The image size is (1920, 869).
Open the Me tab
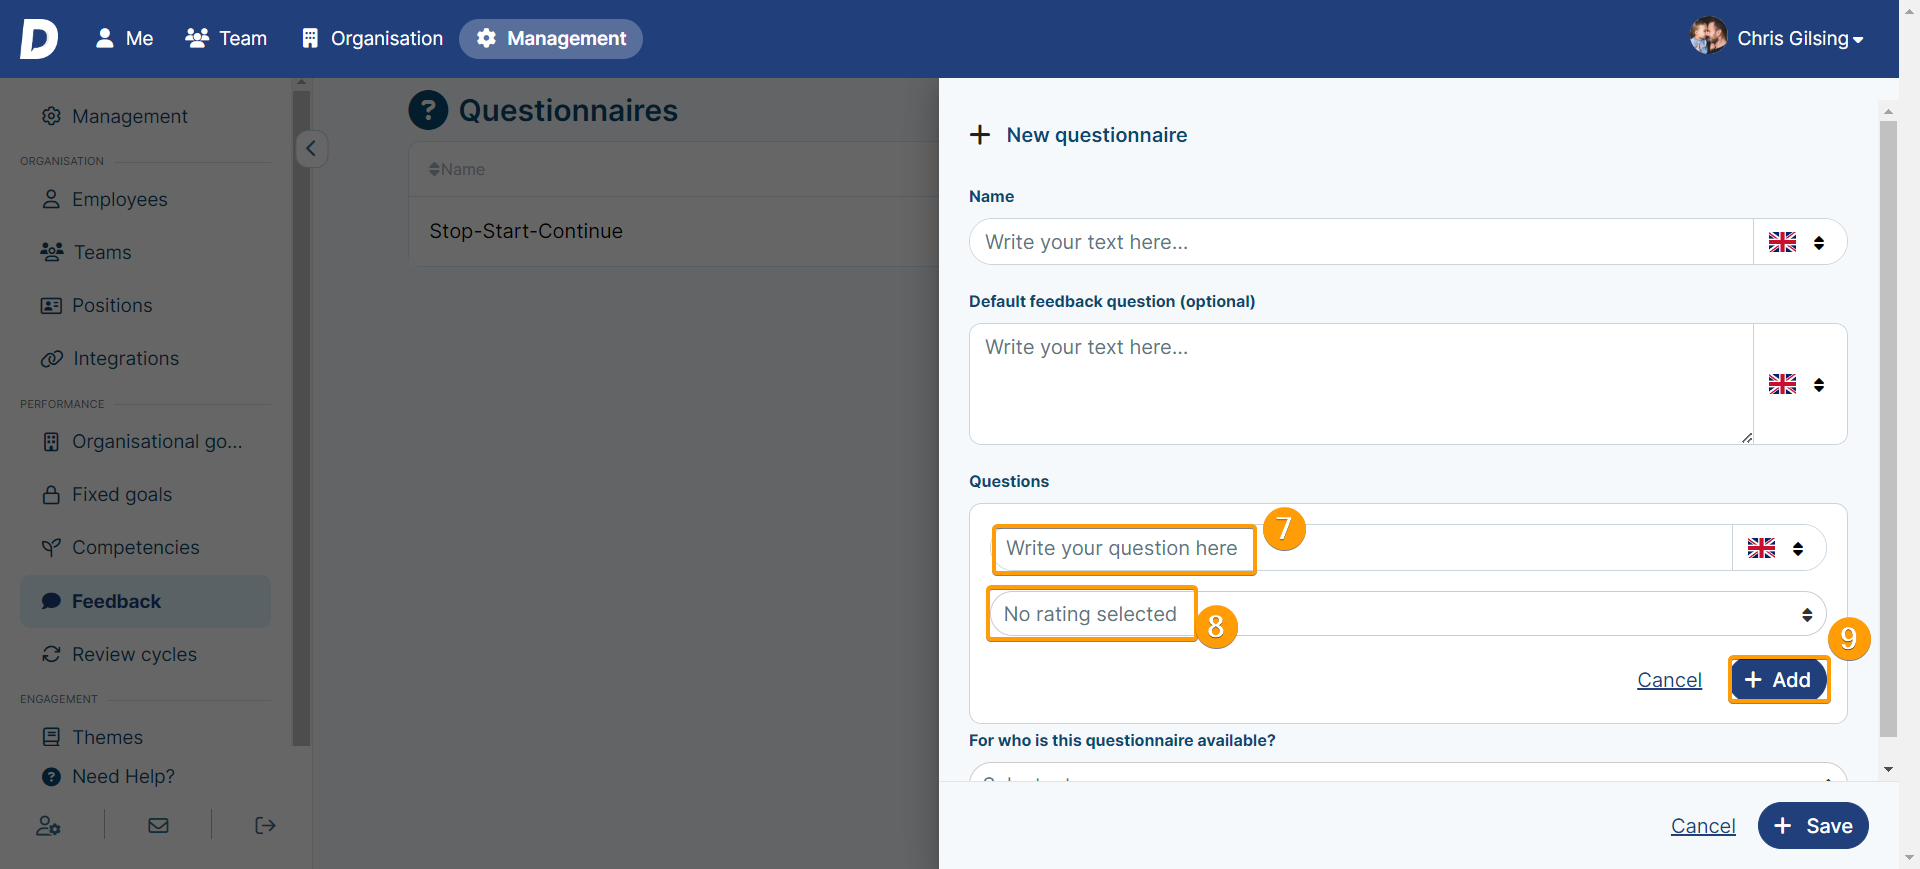[x=124, y=39]
